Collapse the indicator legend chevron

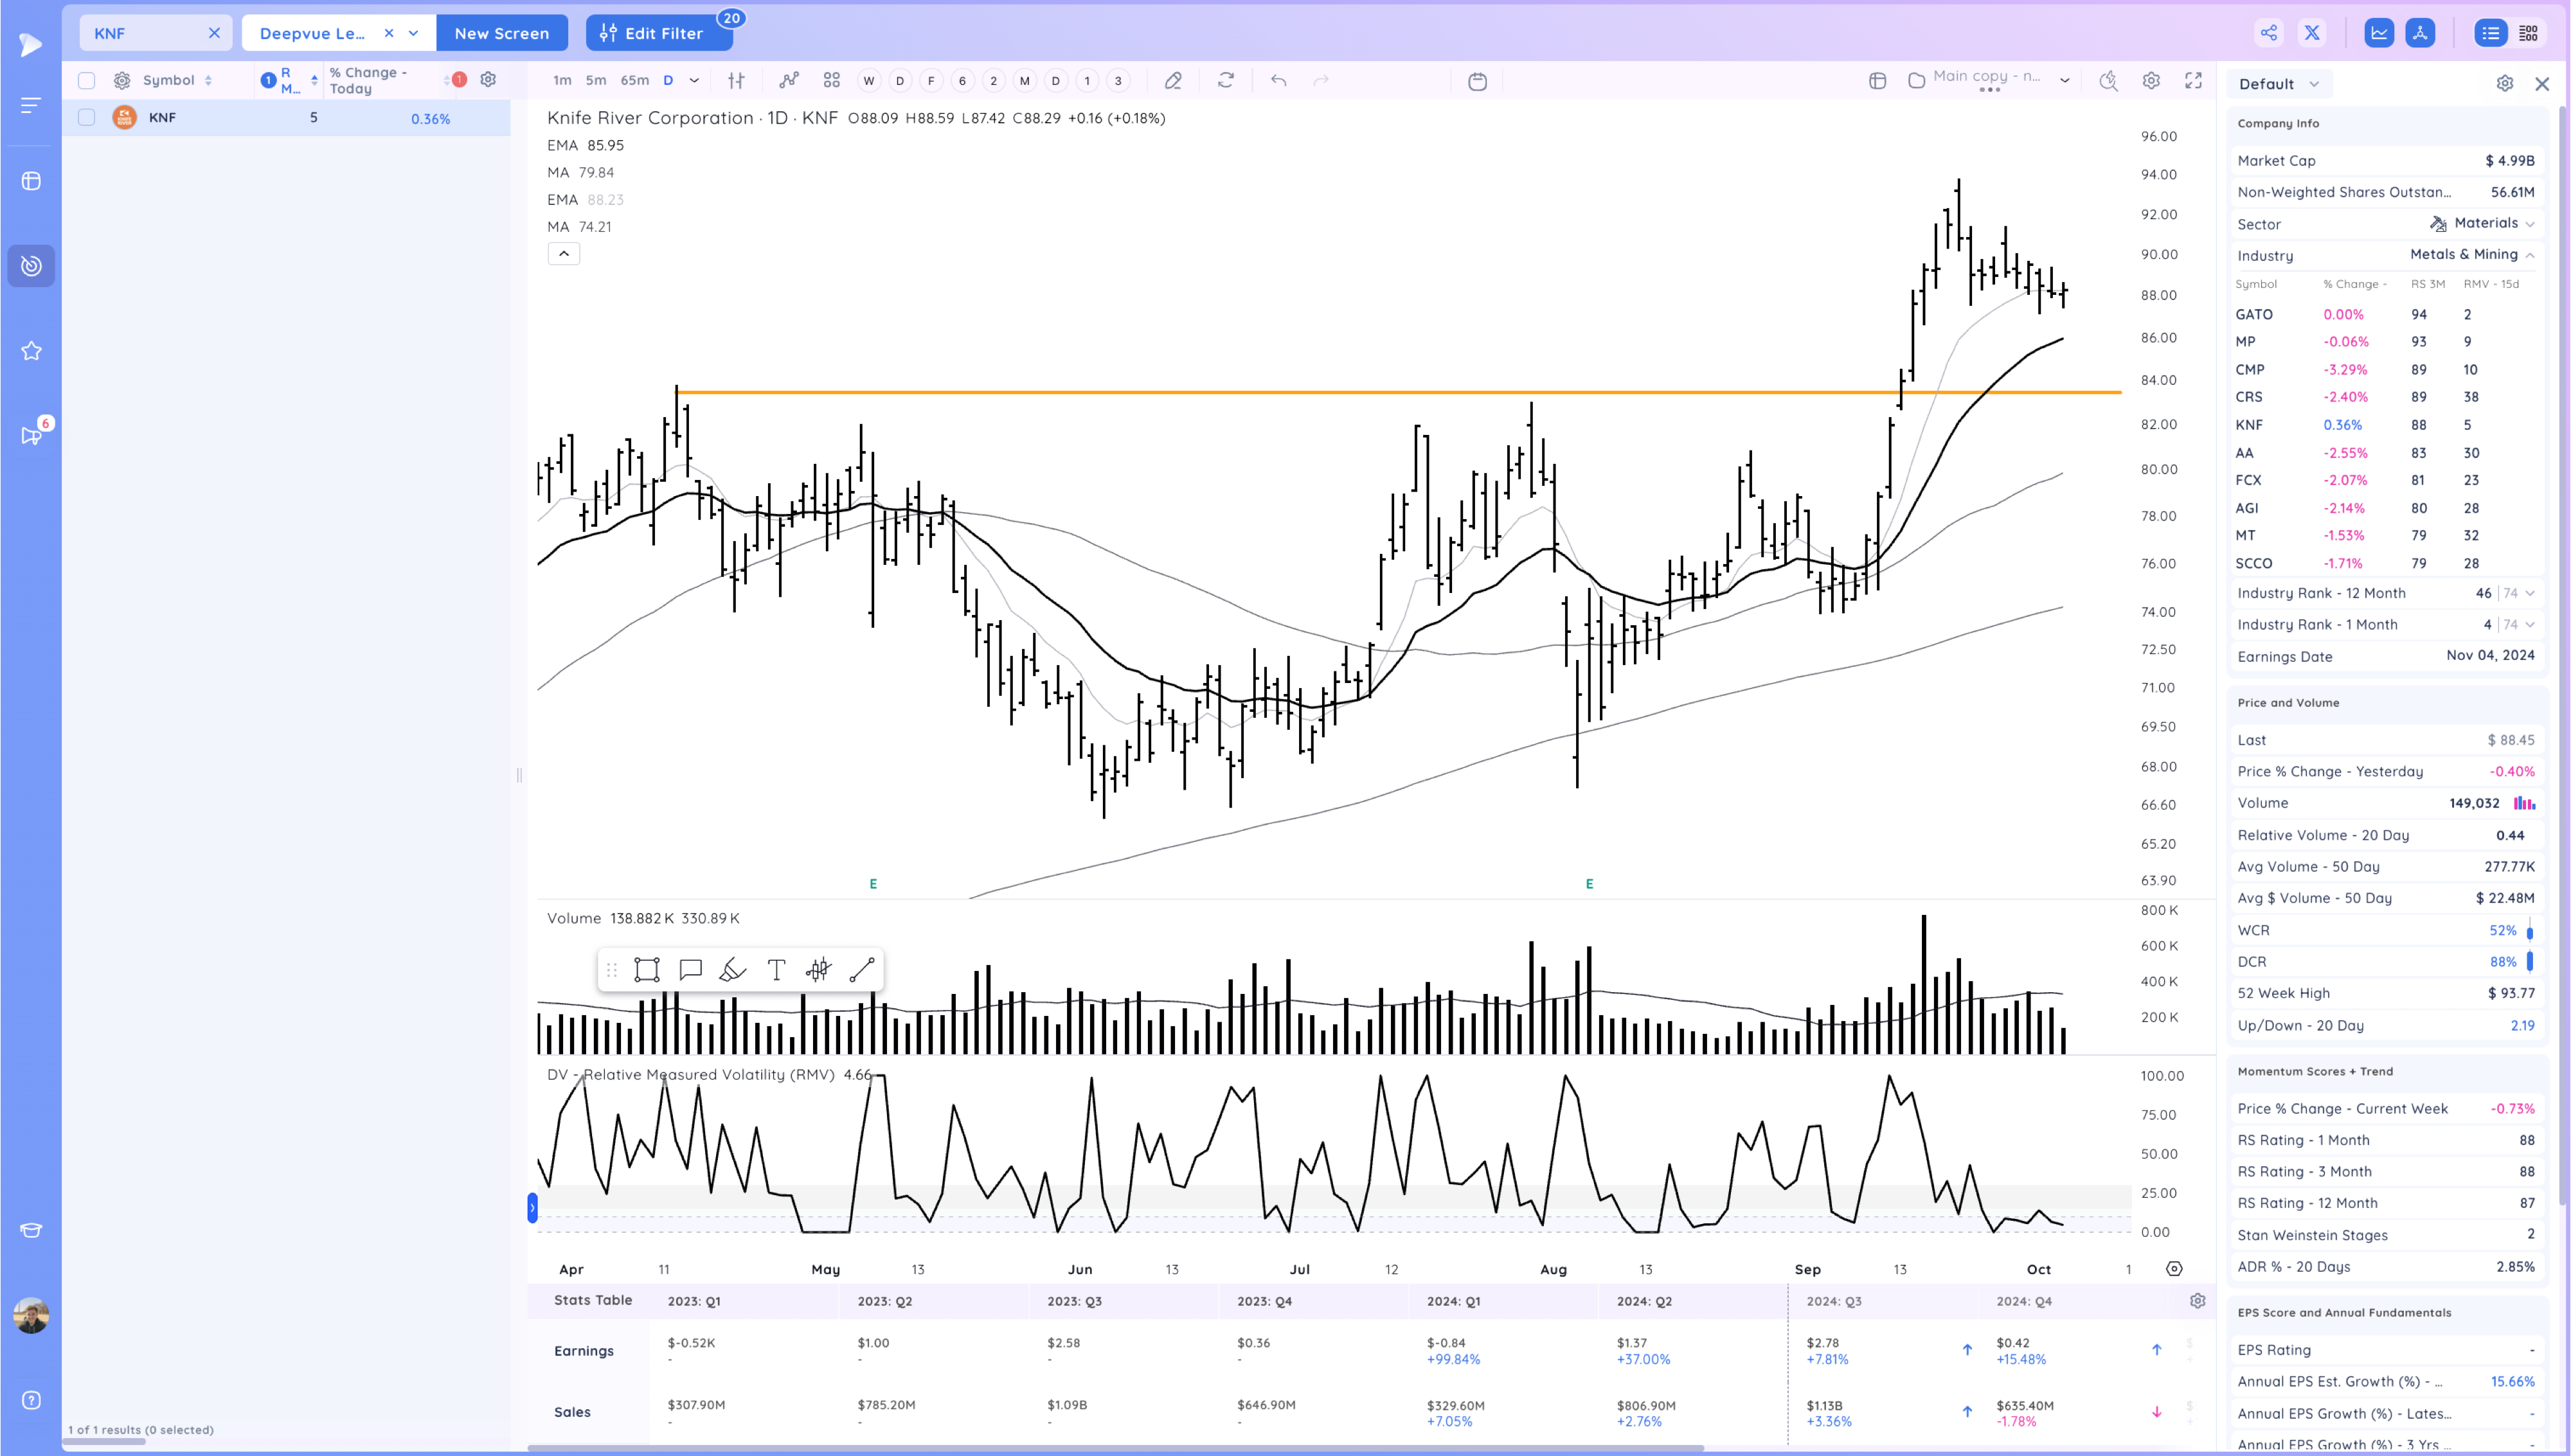click(x=564, y=254)
